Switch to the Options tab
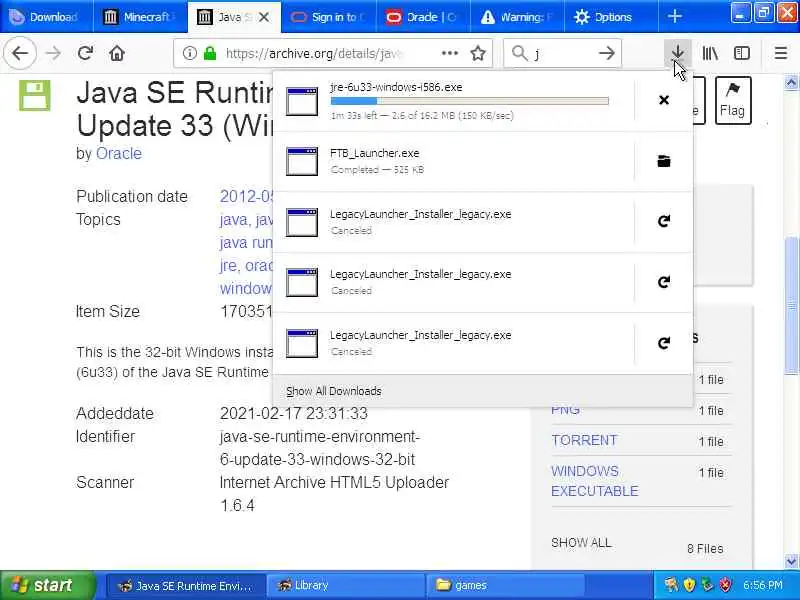Image resolution: width=800 pixels, height=600 pixels. tap(610, 17)
